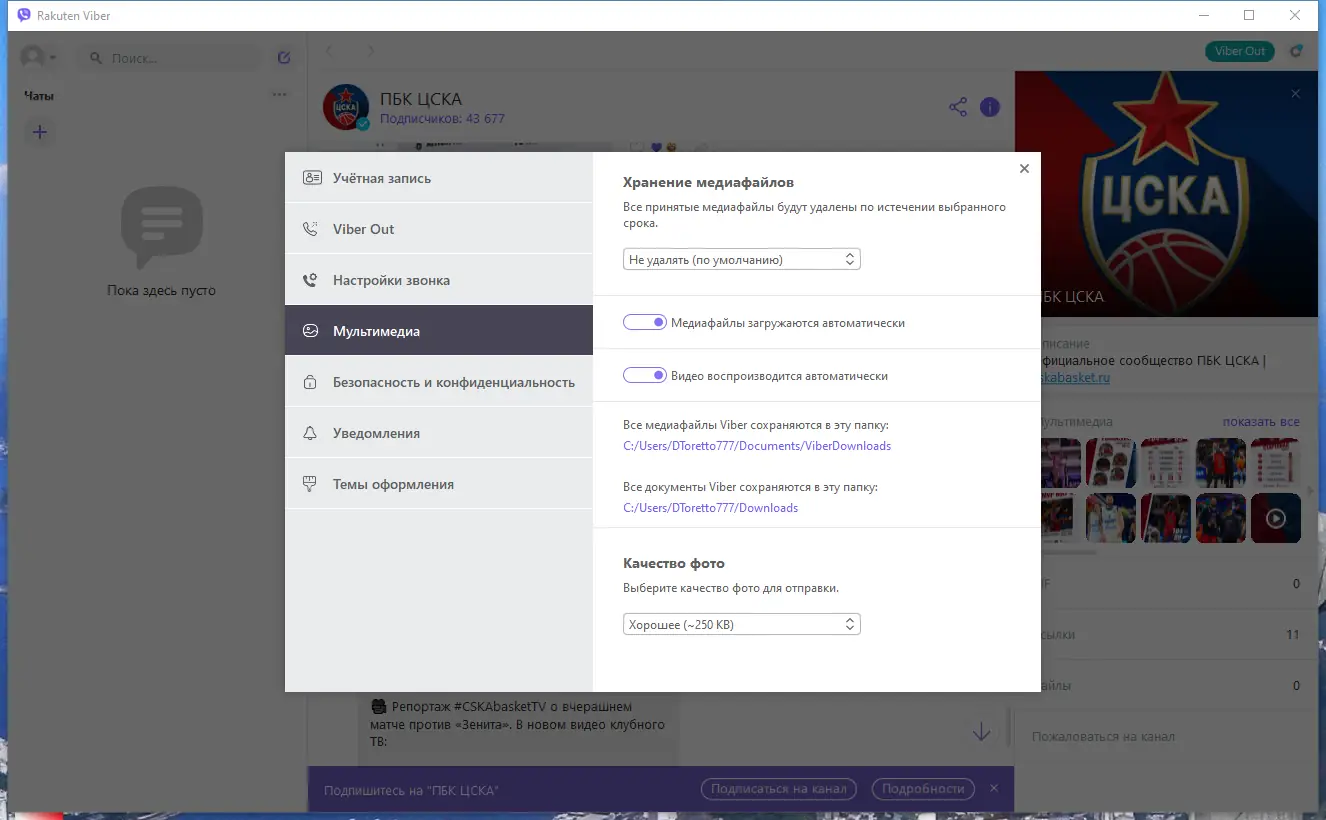This screenshot has height=820, width=1326.
Task: Click the channel info icon
Action: [990, 107]
